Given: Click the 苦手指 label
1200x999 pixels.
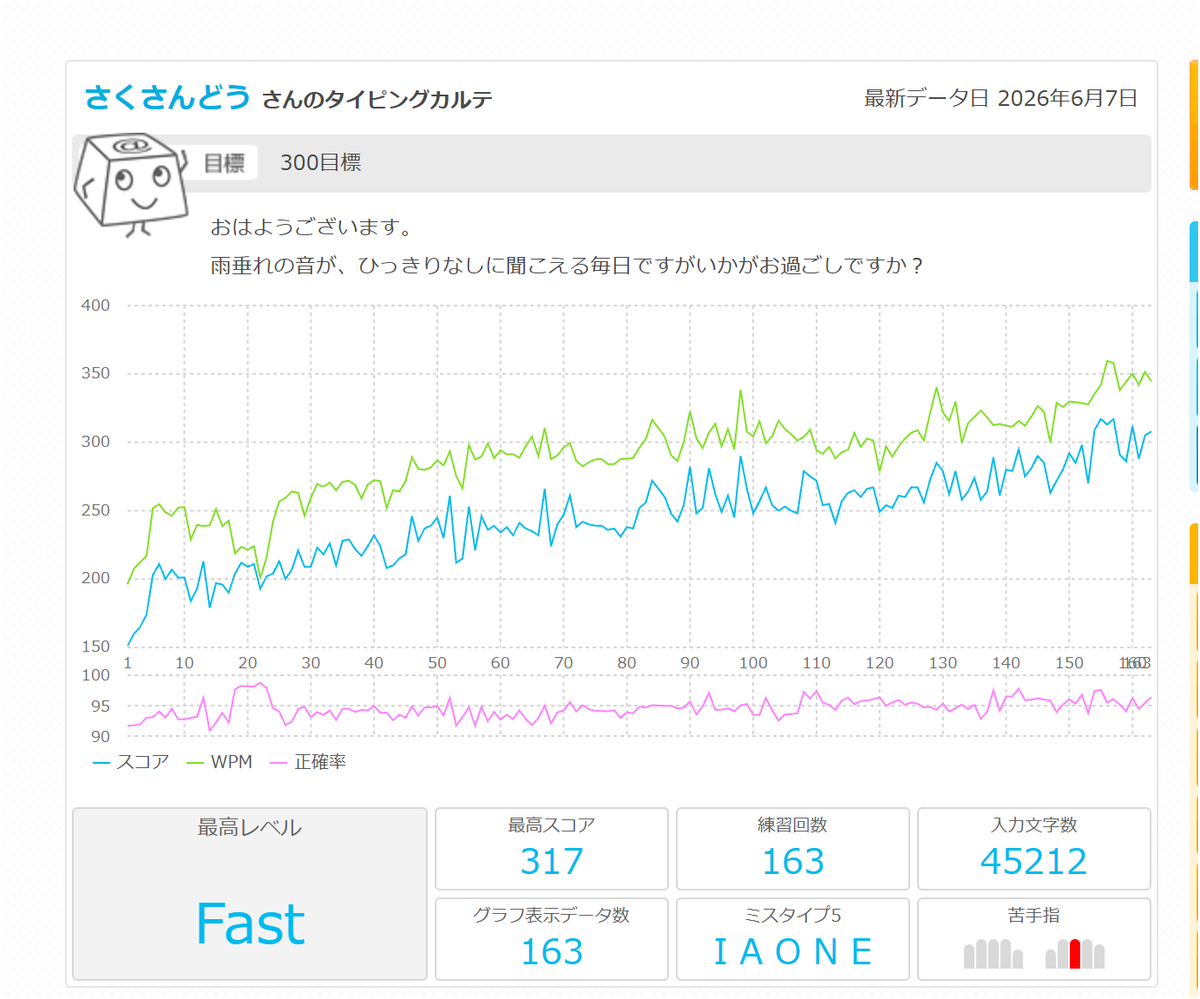Looking at the screenshot, I should pyautogui.click(x=1034, y=914).
